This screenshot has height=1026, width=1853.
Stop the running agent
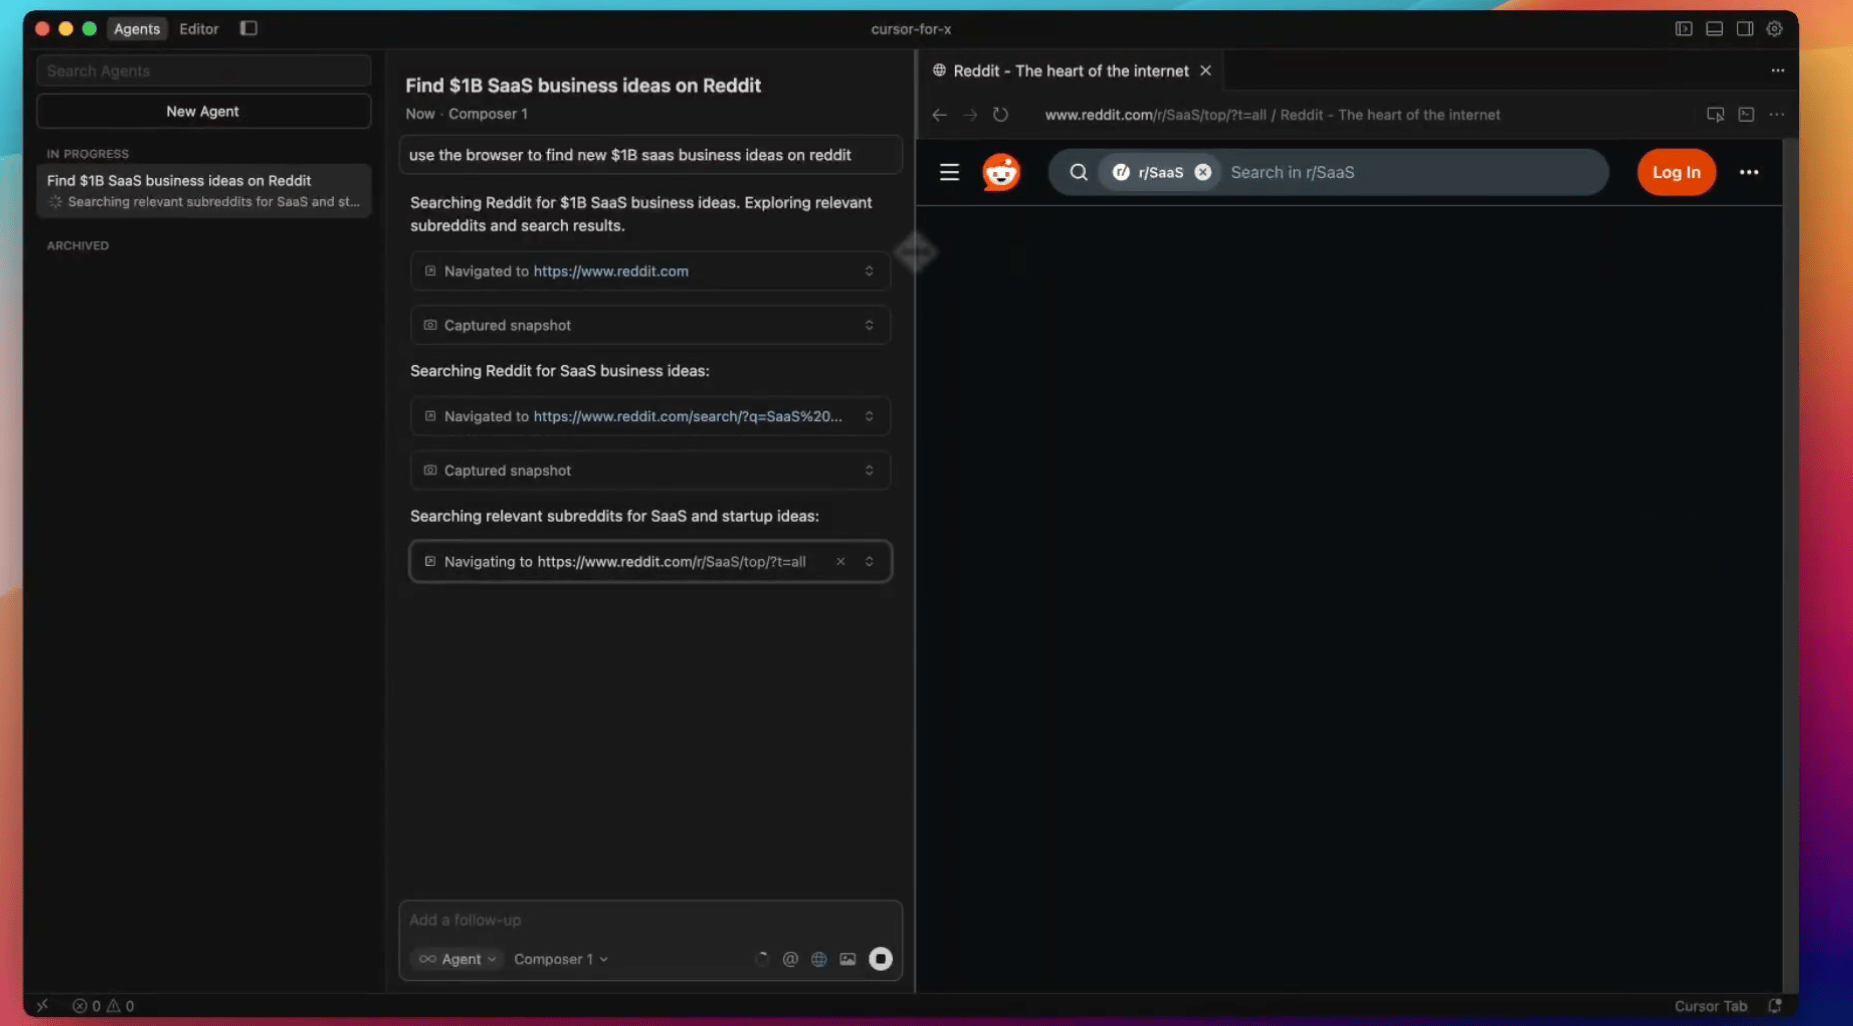(880, 959)
